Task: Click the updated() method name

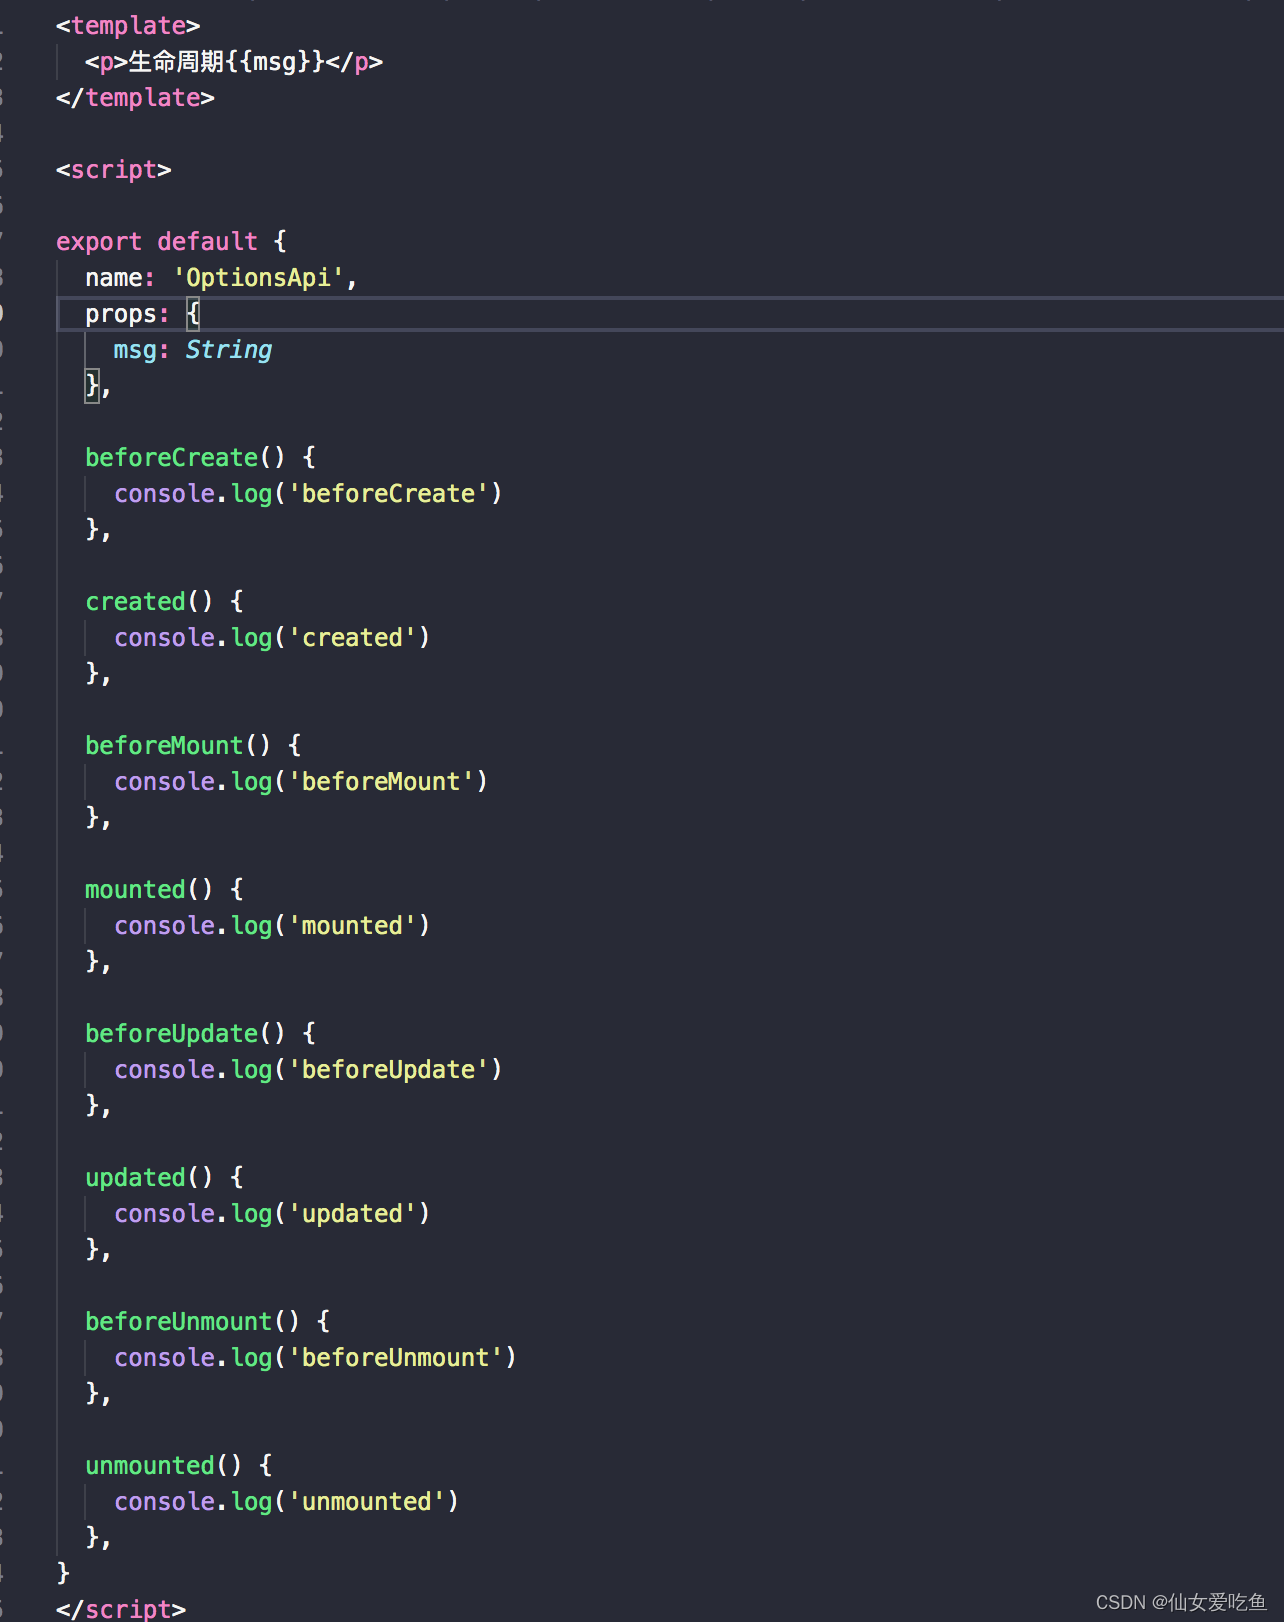Action: 135,1177
